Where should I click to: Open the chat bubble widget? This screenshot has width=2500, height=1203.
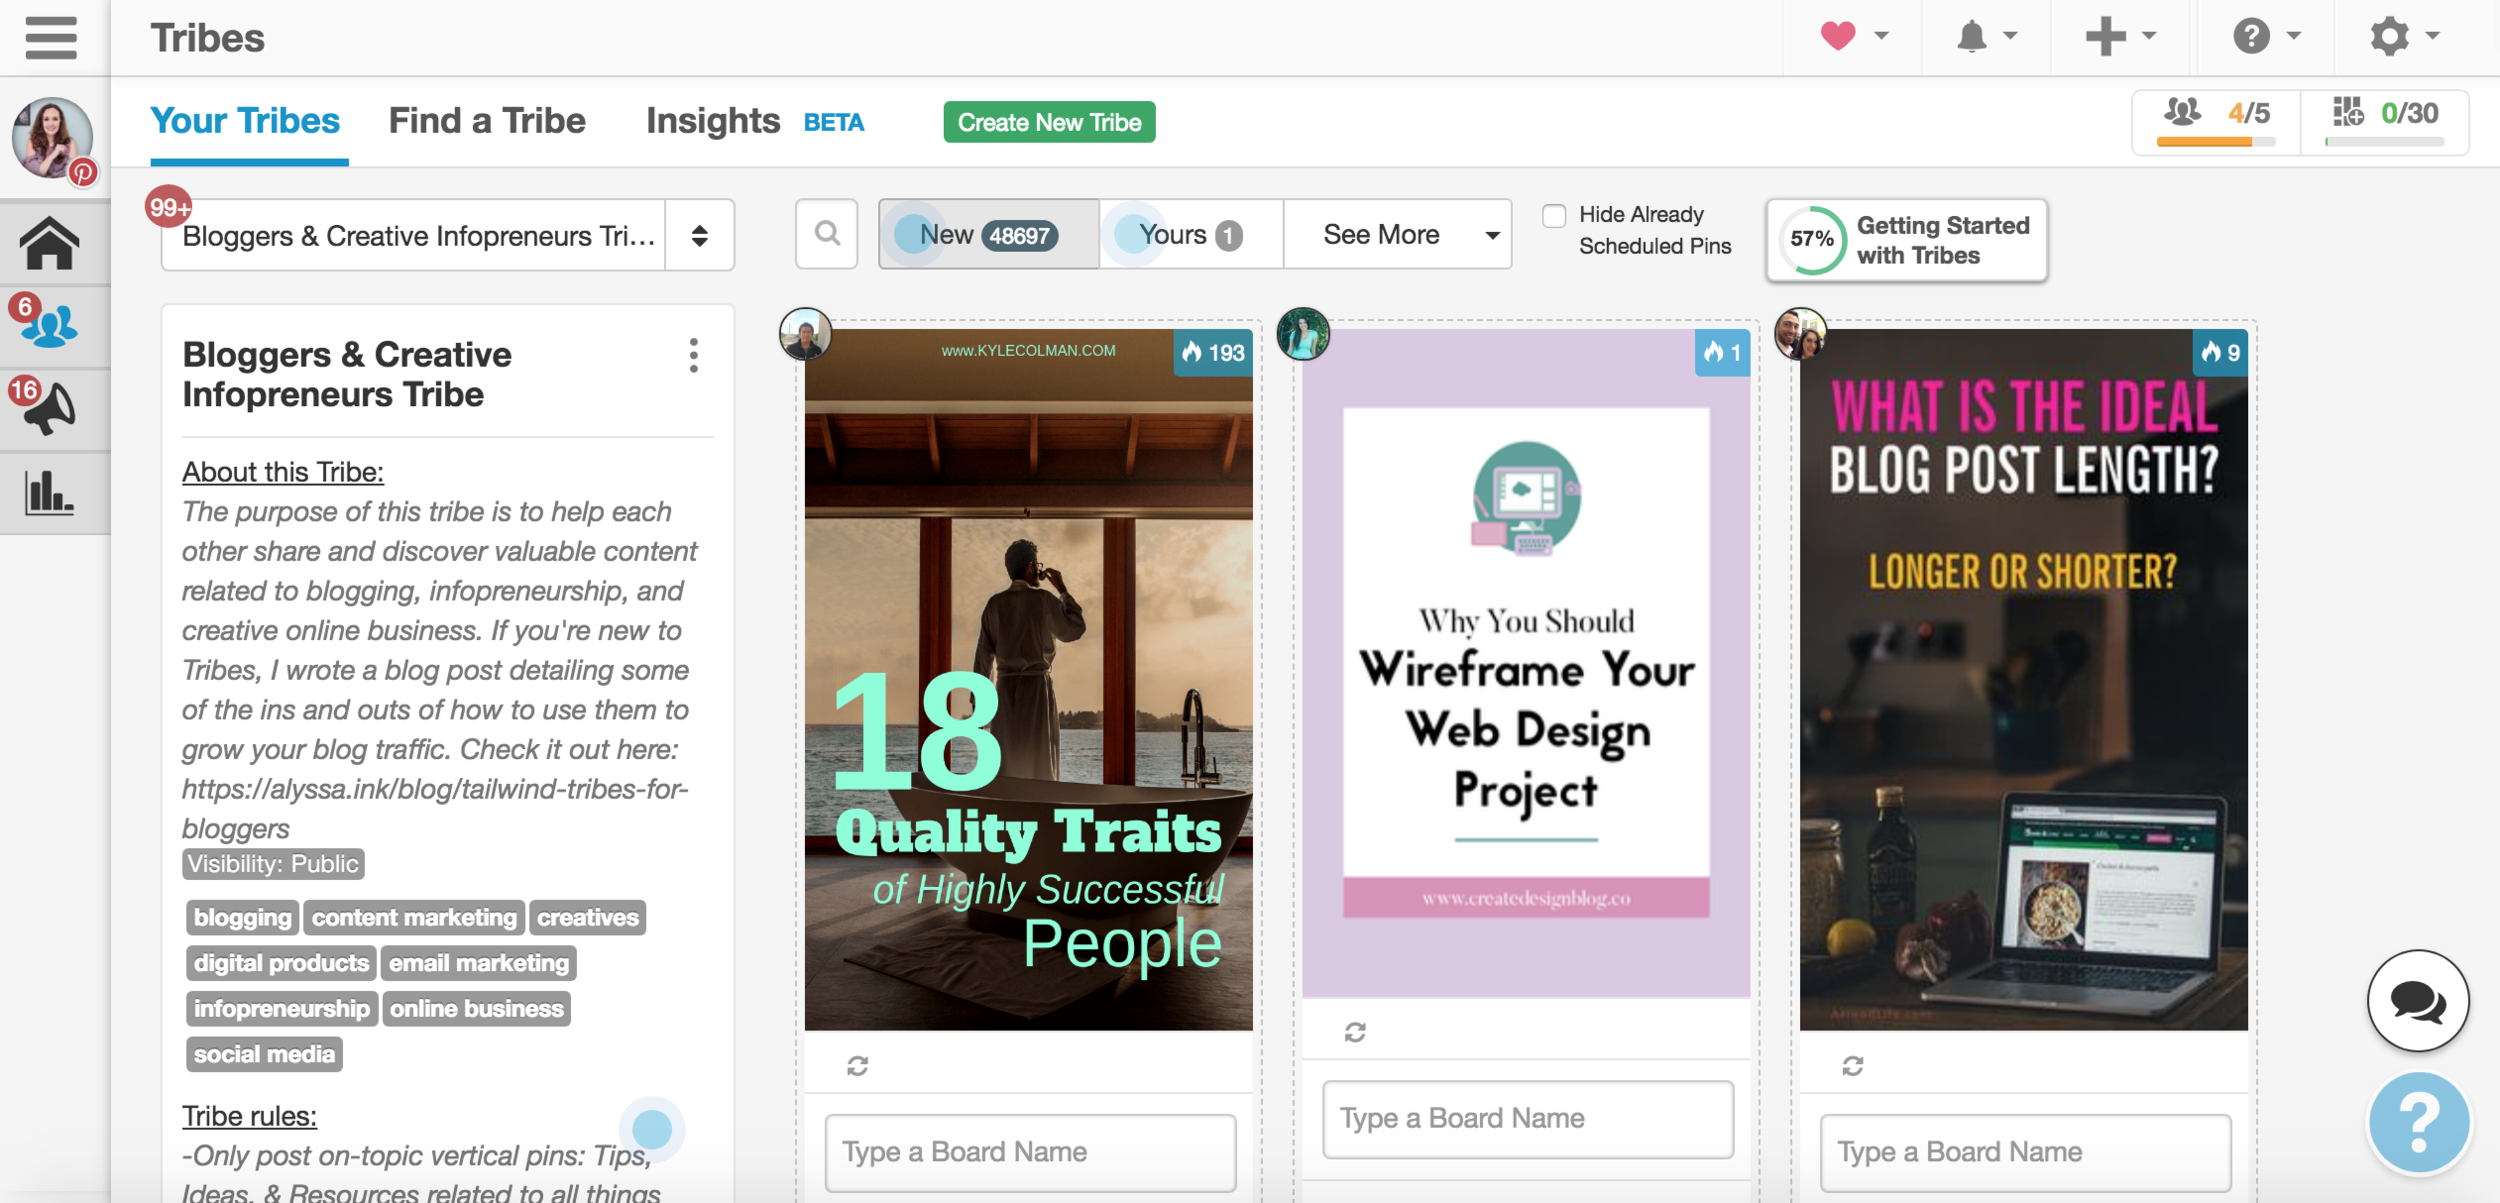click(2418, 1000)
